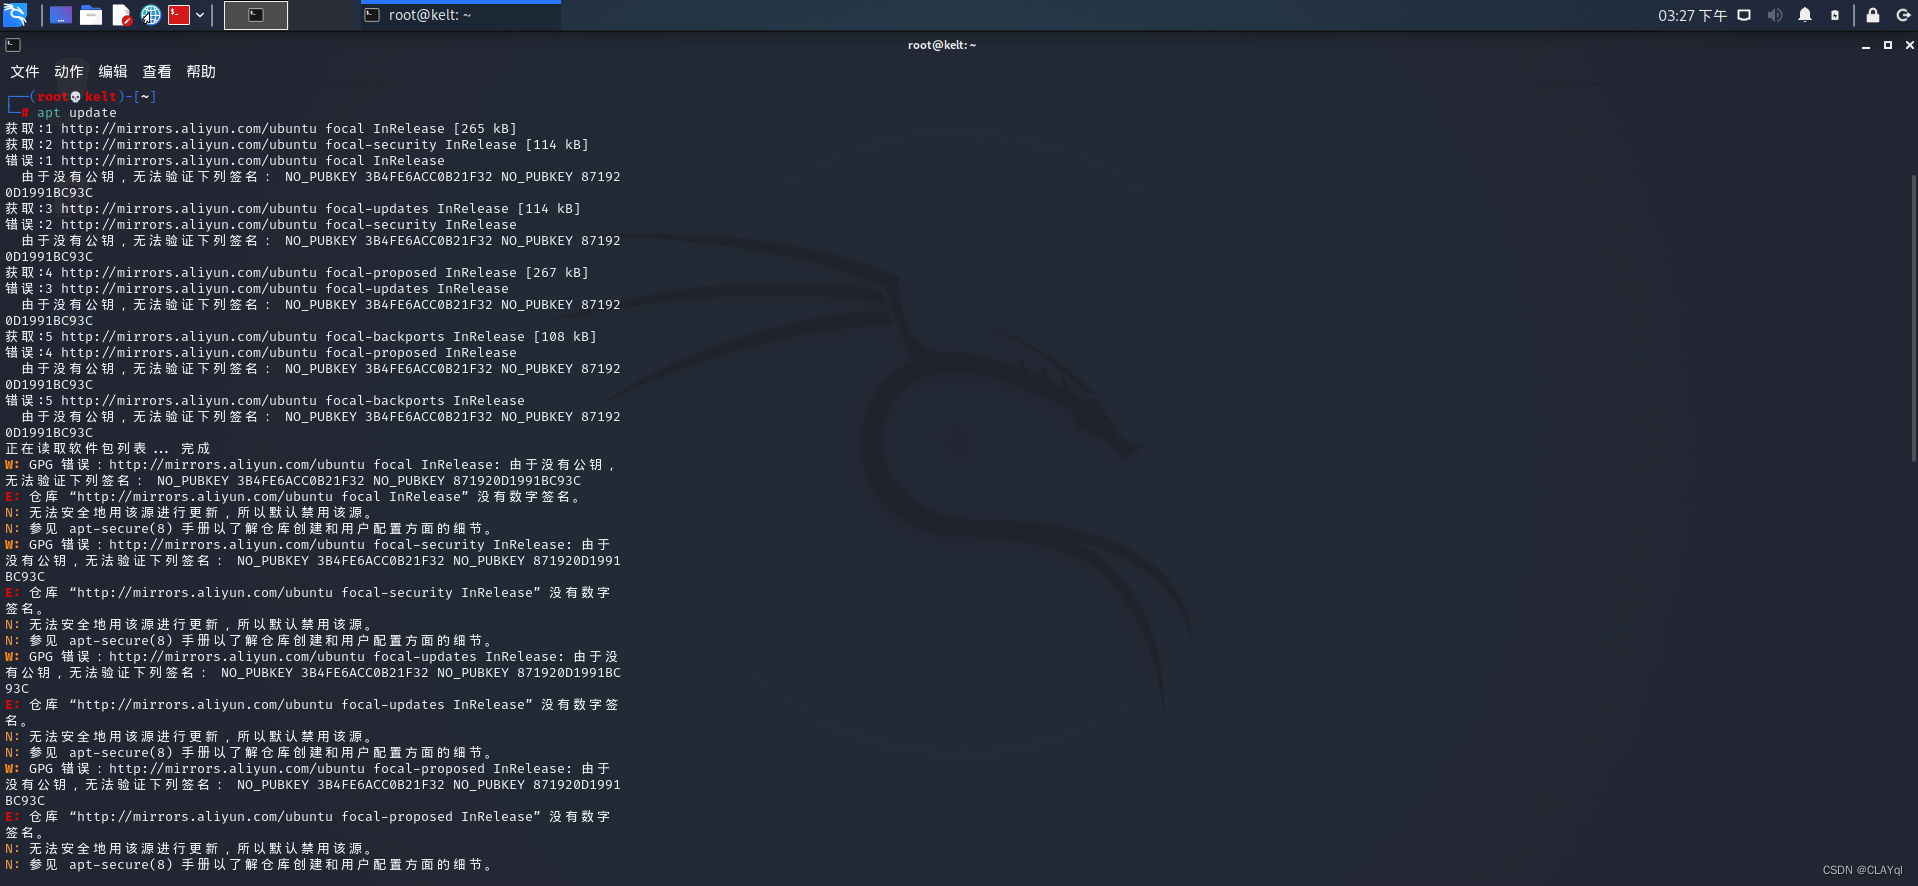Click the first 'W: GPG 错误' focal InRelease line

(x=312, y=465)
